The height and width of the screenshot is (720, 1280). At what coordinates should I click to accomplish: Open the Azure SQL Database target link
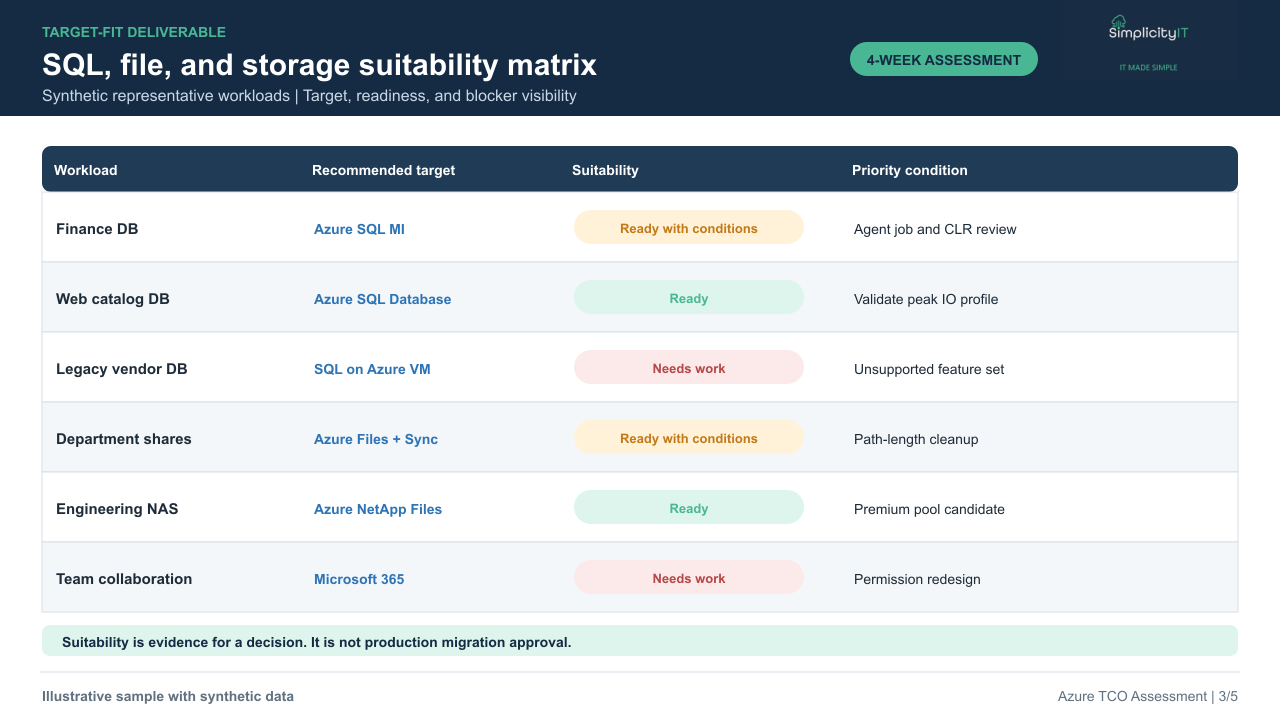[x=382, y=299]
